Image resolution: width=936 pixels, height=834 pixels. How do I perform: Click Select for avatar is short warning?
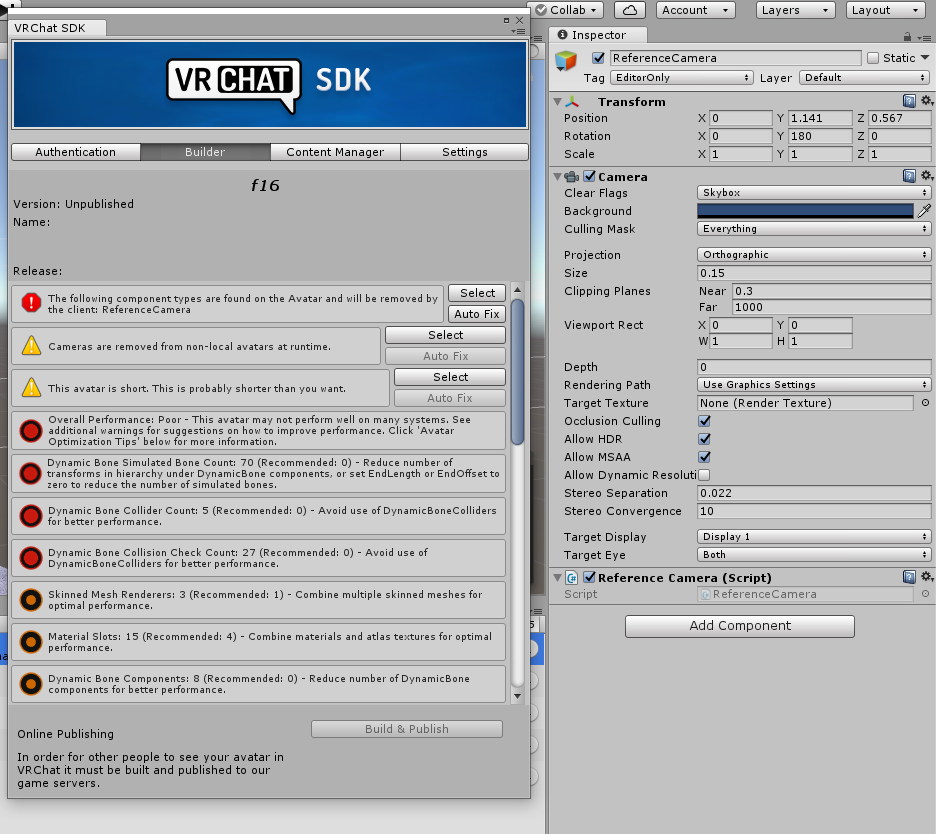click(450, 377)
